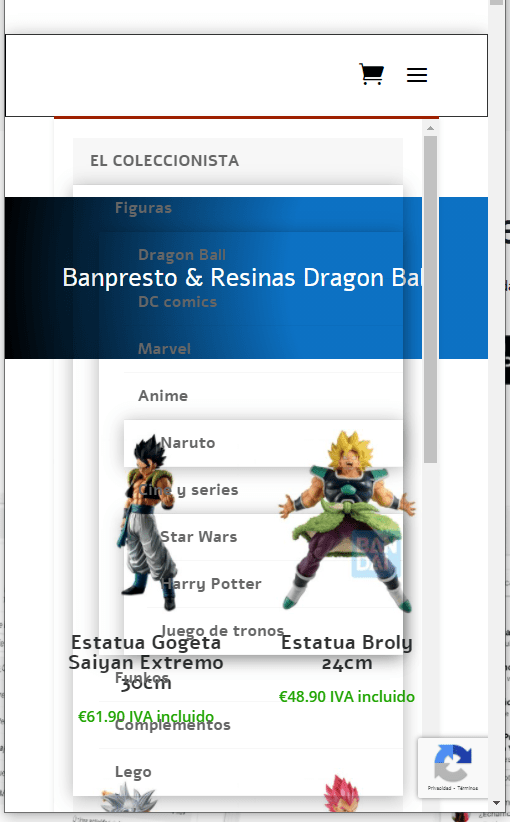Click the mobile menu scrollbar thumb
Image resolution: width=510 pixels, height=822 pixels.
point(430,299)
